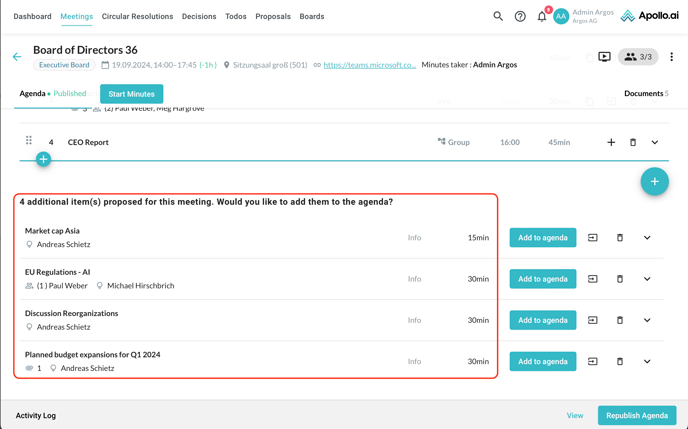Start presentation mode with the screen icon

pos(604,57)
